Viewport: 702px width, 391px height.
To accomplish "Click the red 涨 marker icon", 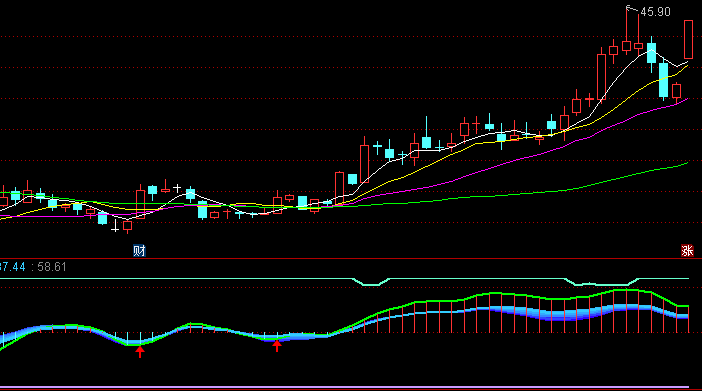I will coord(687,251).
